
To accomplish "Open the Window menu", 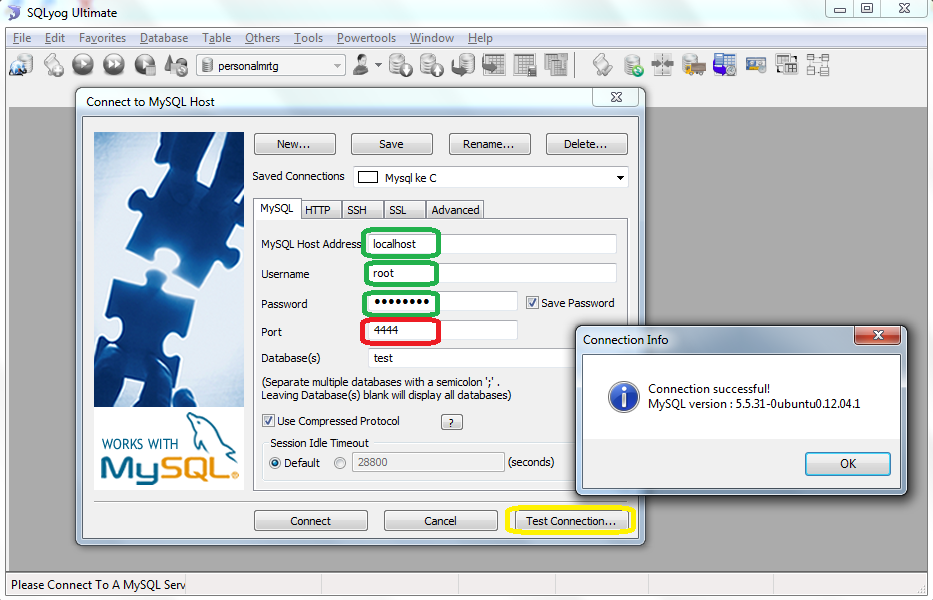I will click(432, 38).
